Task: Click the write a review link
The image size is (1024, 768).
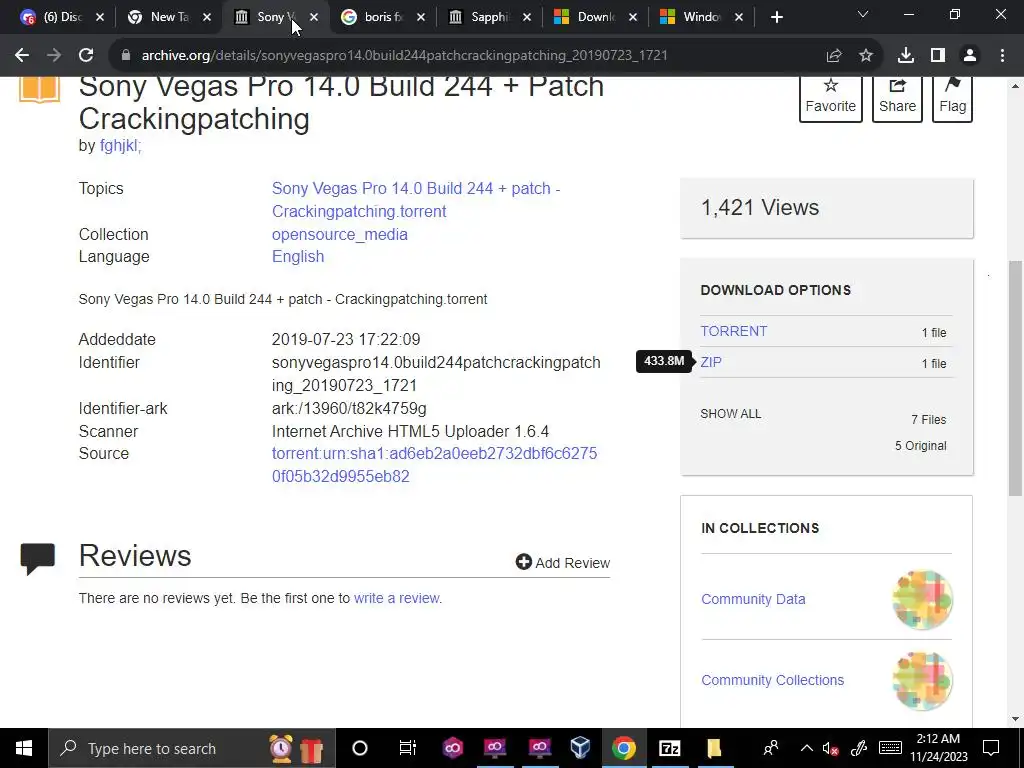Action: tap(396, 598)
